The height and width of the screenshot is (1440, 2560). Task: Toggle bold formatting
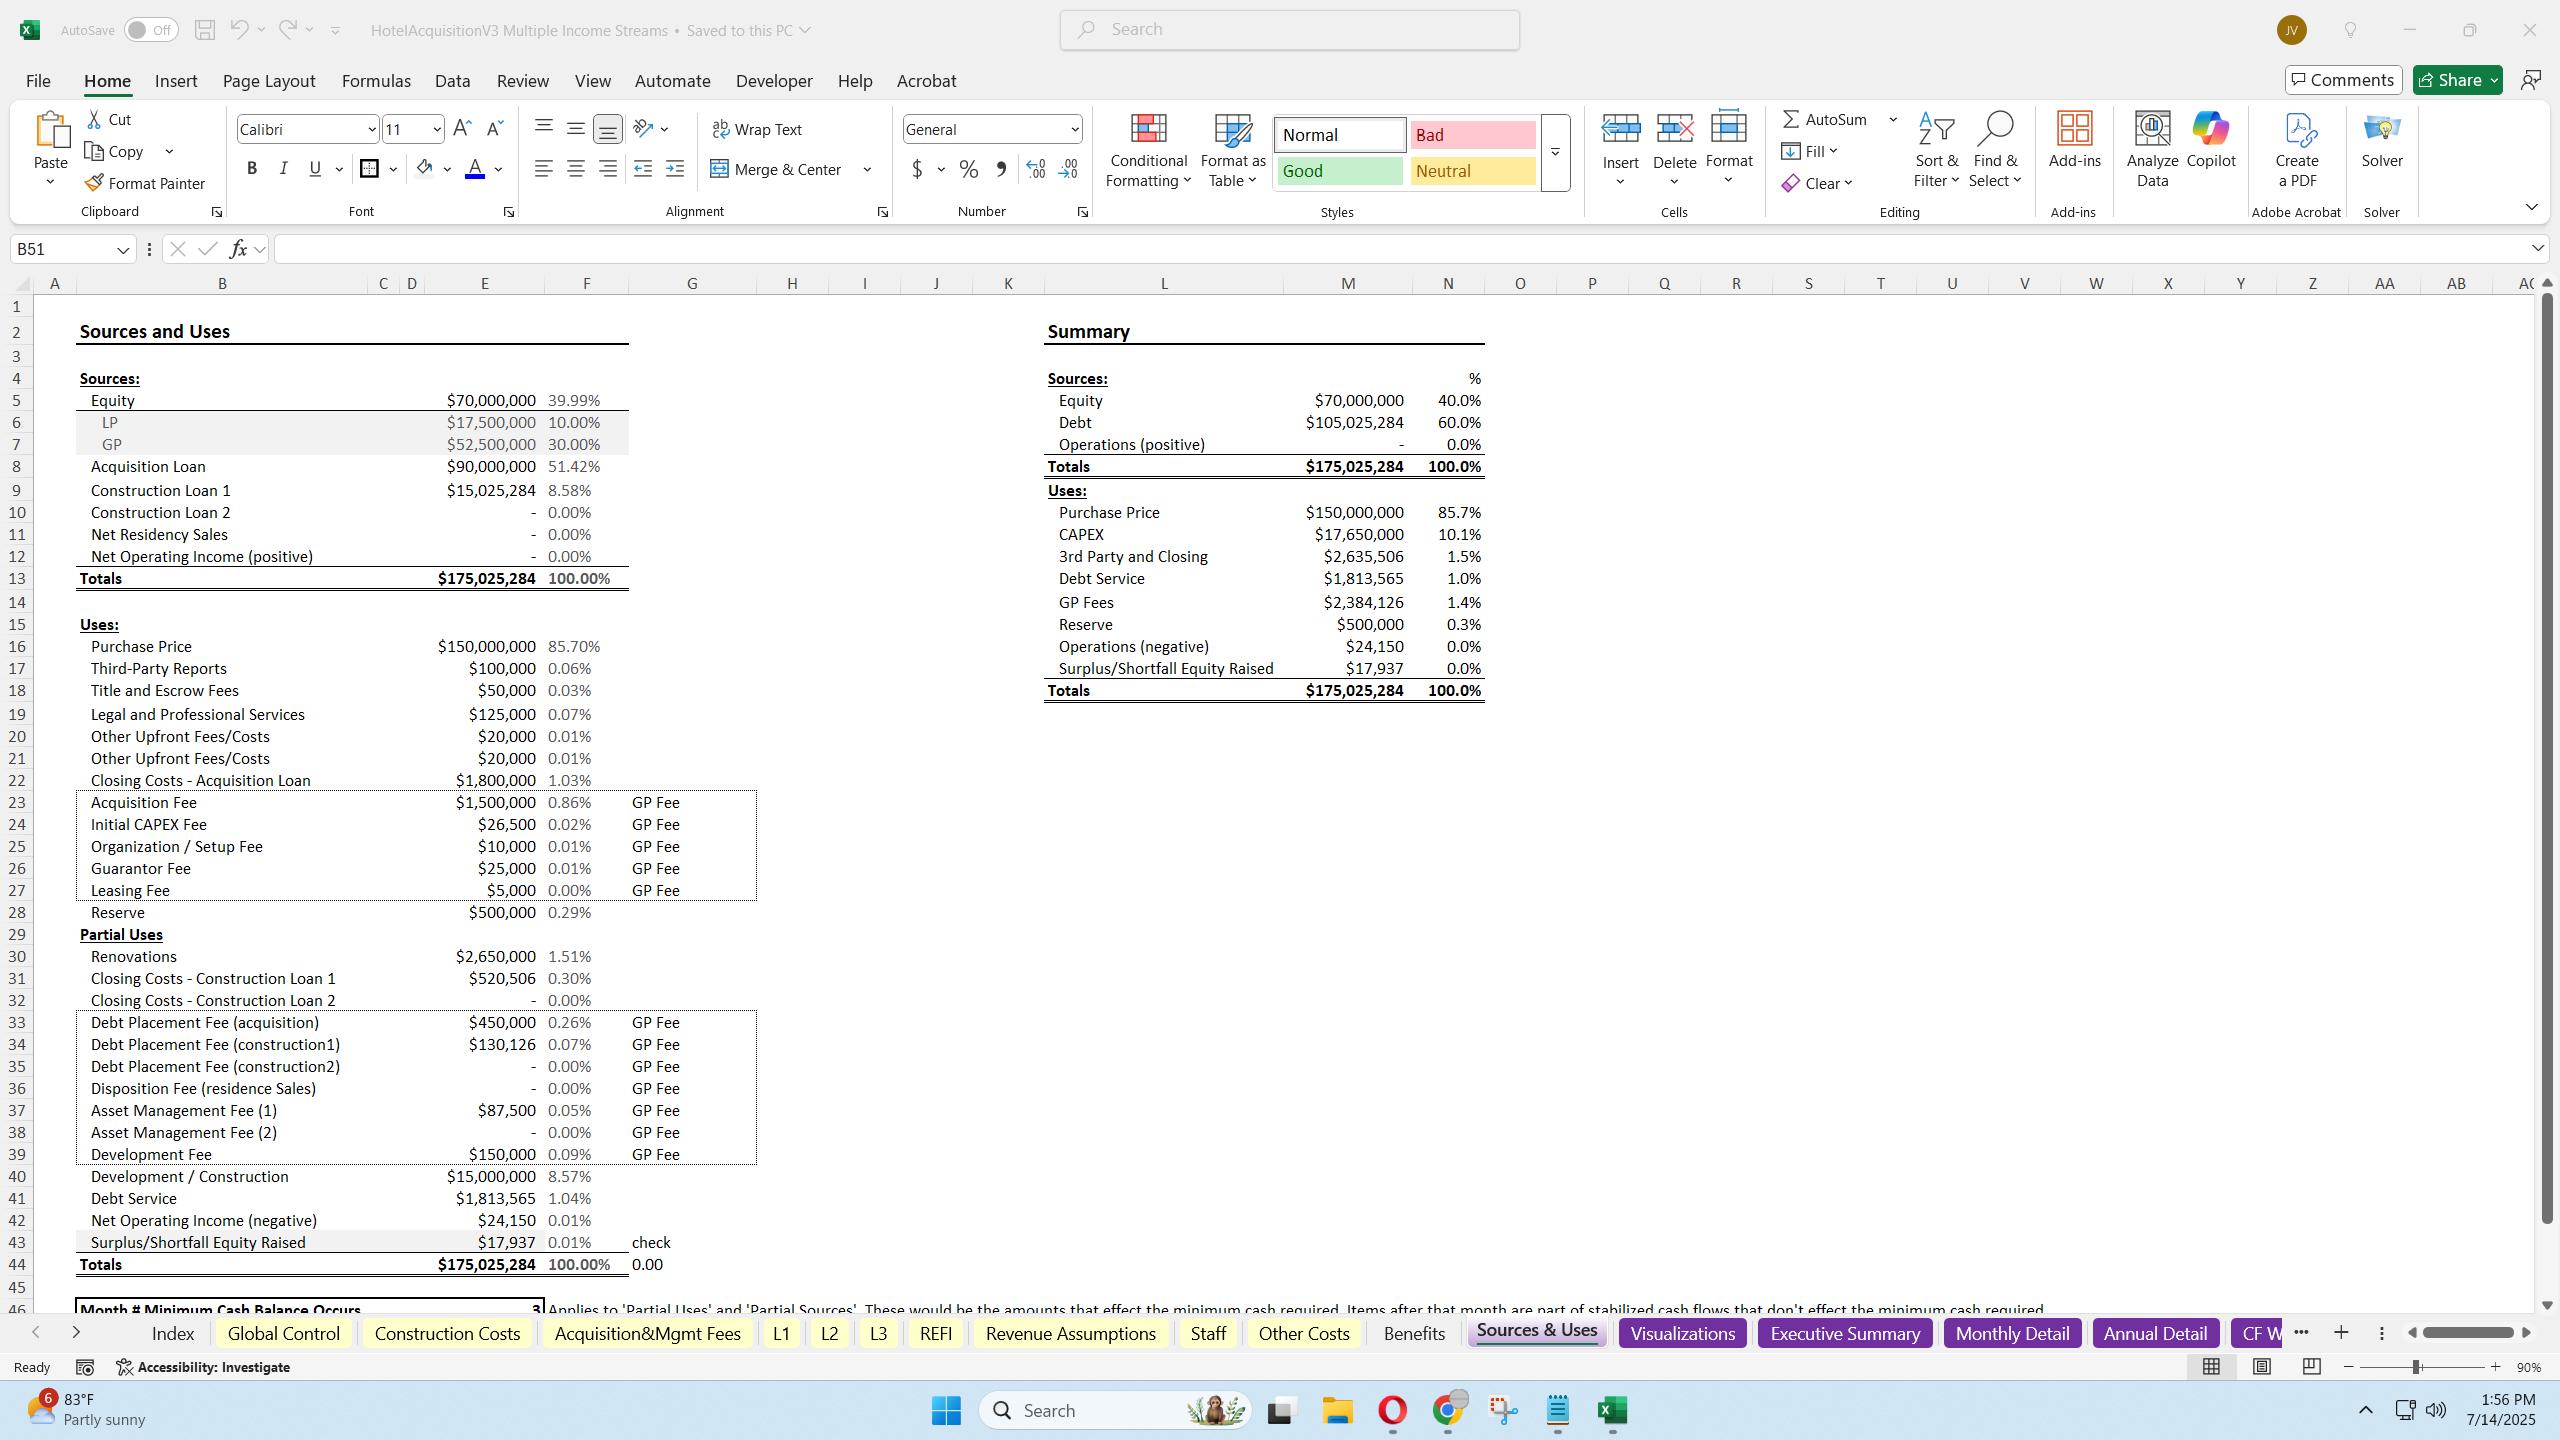(x=251, y=168)
